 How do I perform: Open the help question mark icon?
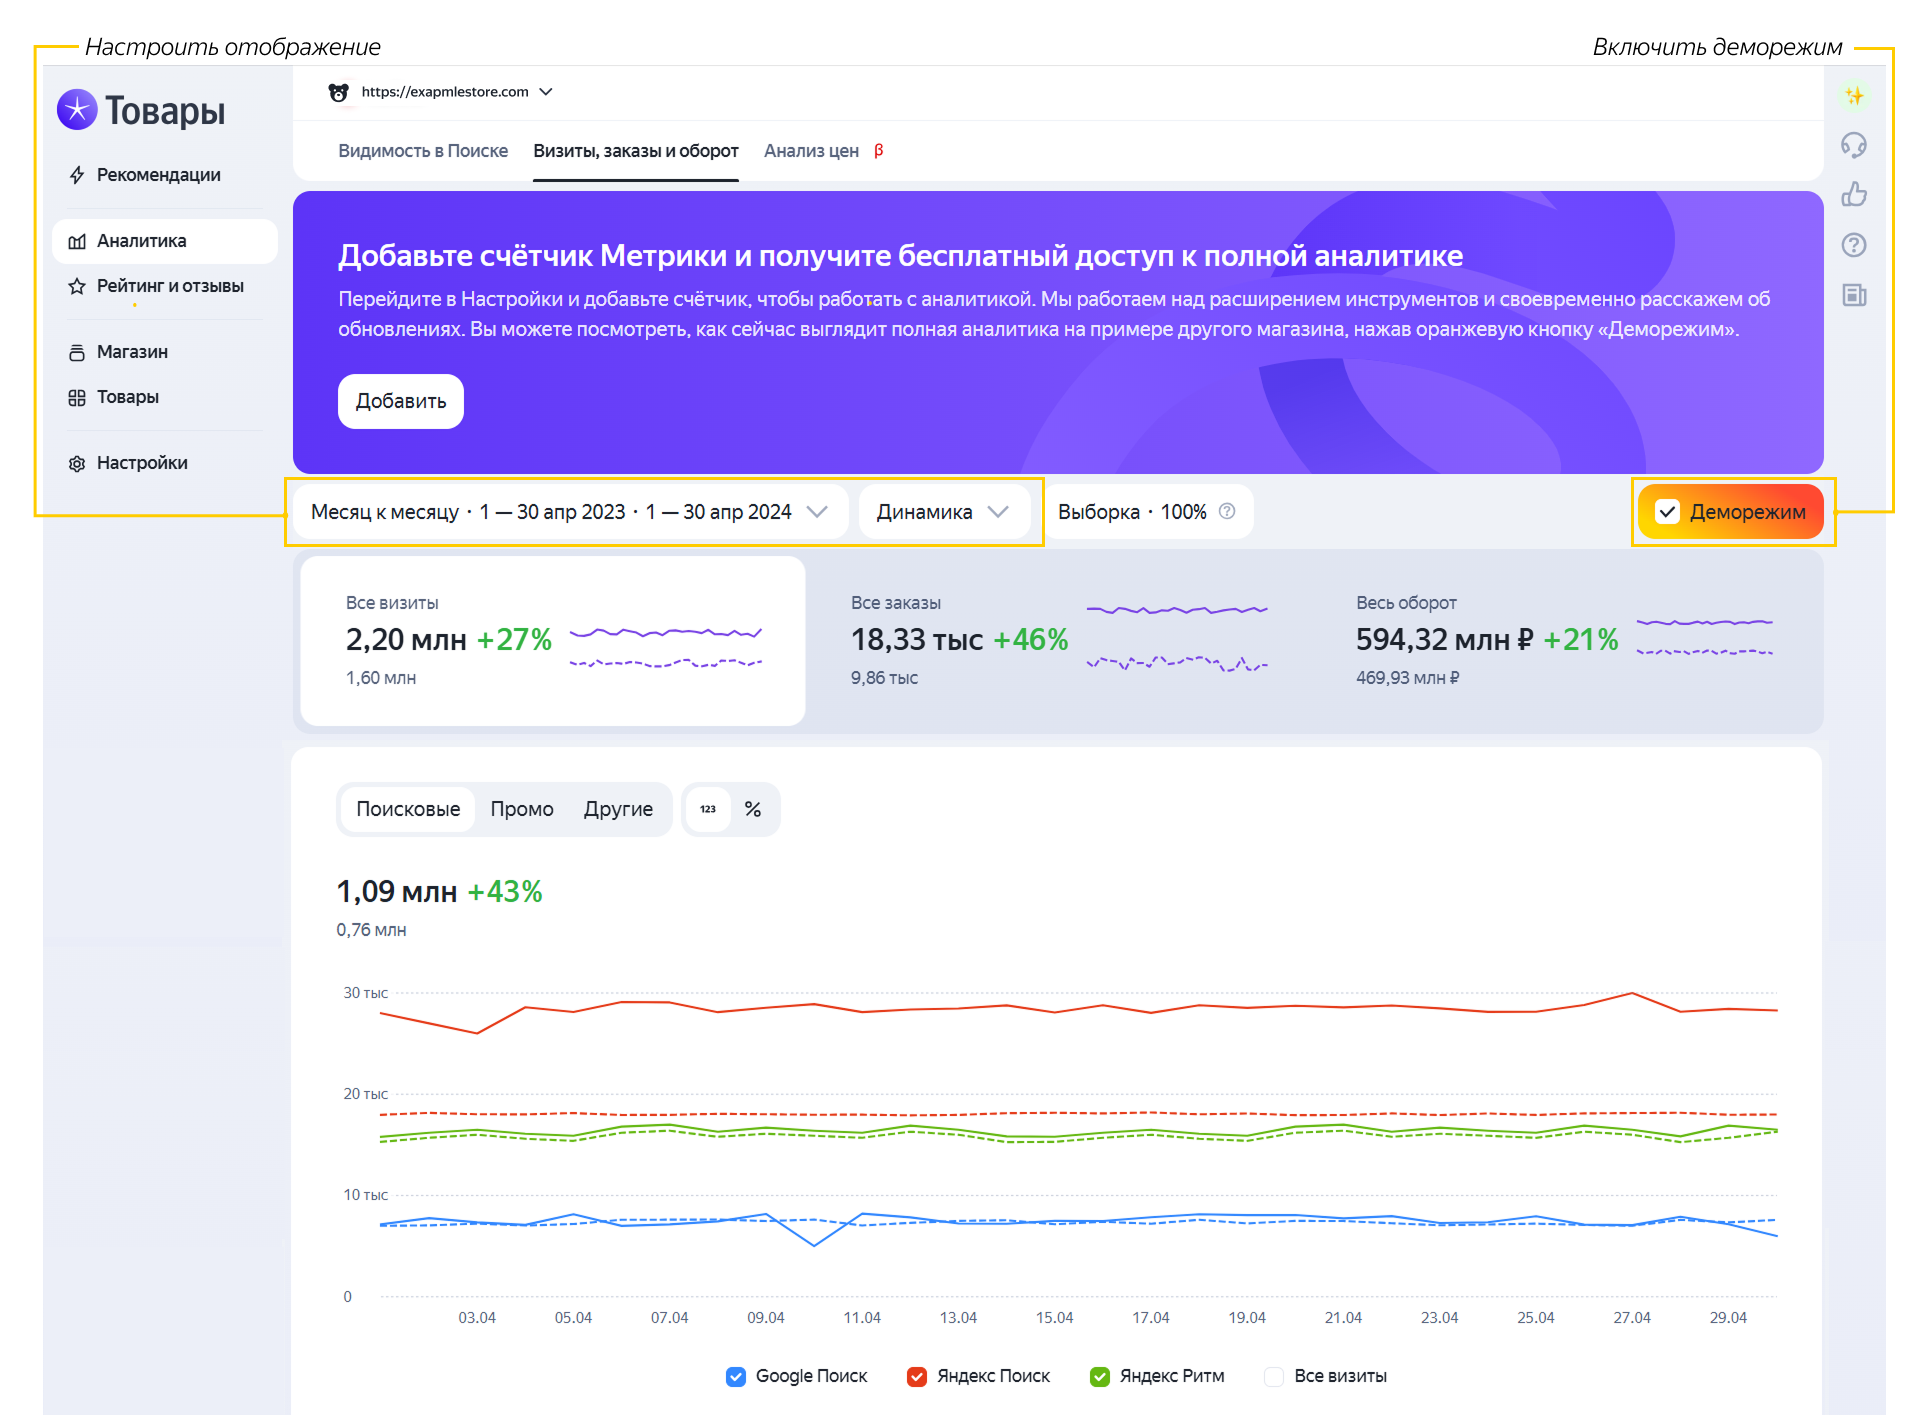1854,245
